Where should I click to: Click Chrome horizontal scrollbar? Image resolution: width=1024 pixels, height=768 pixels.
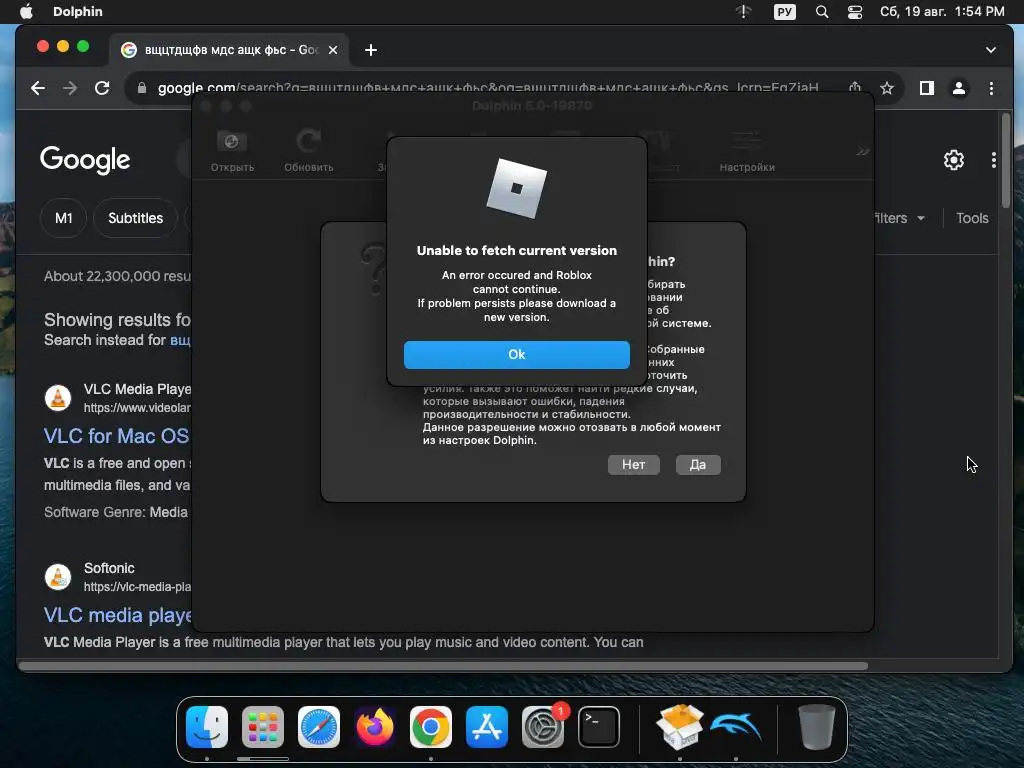tap(443, 666)
